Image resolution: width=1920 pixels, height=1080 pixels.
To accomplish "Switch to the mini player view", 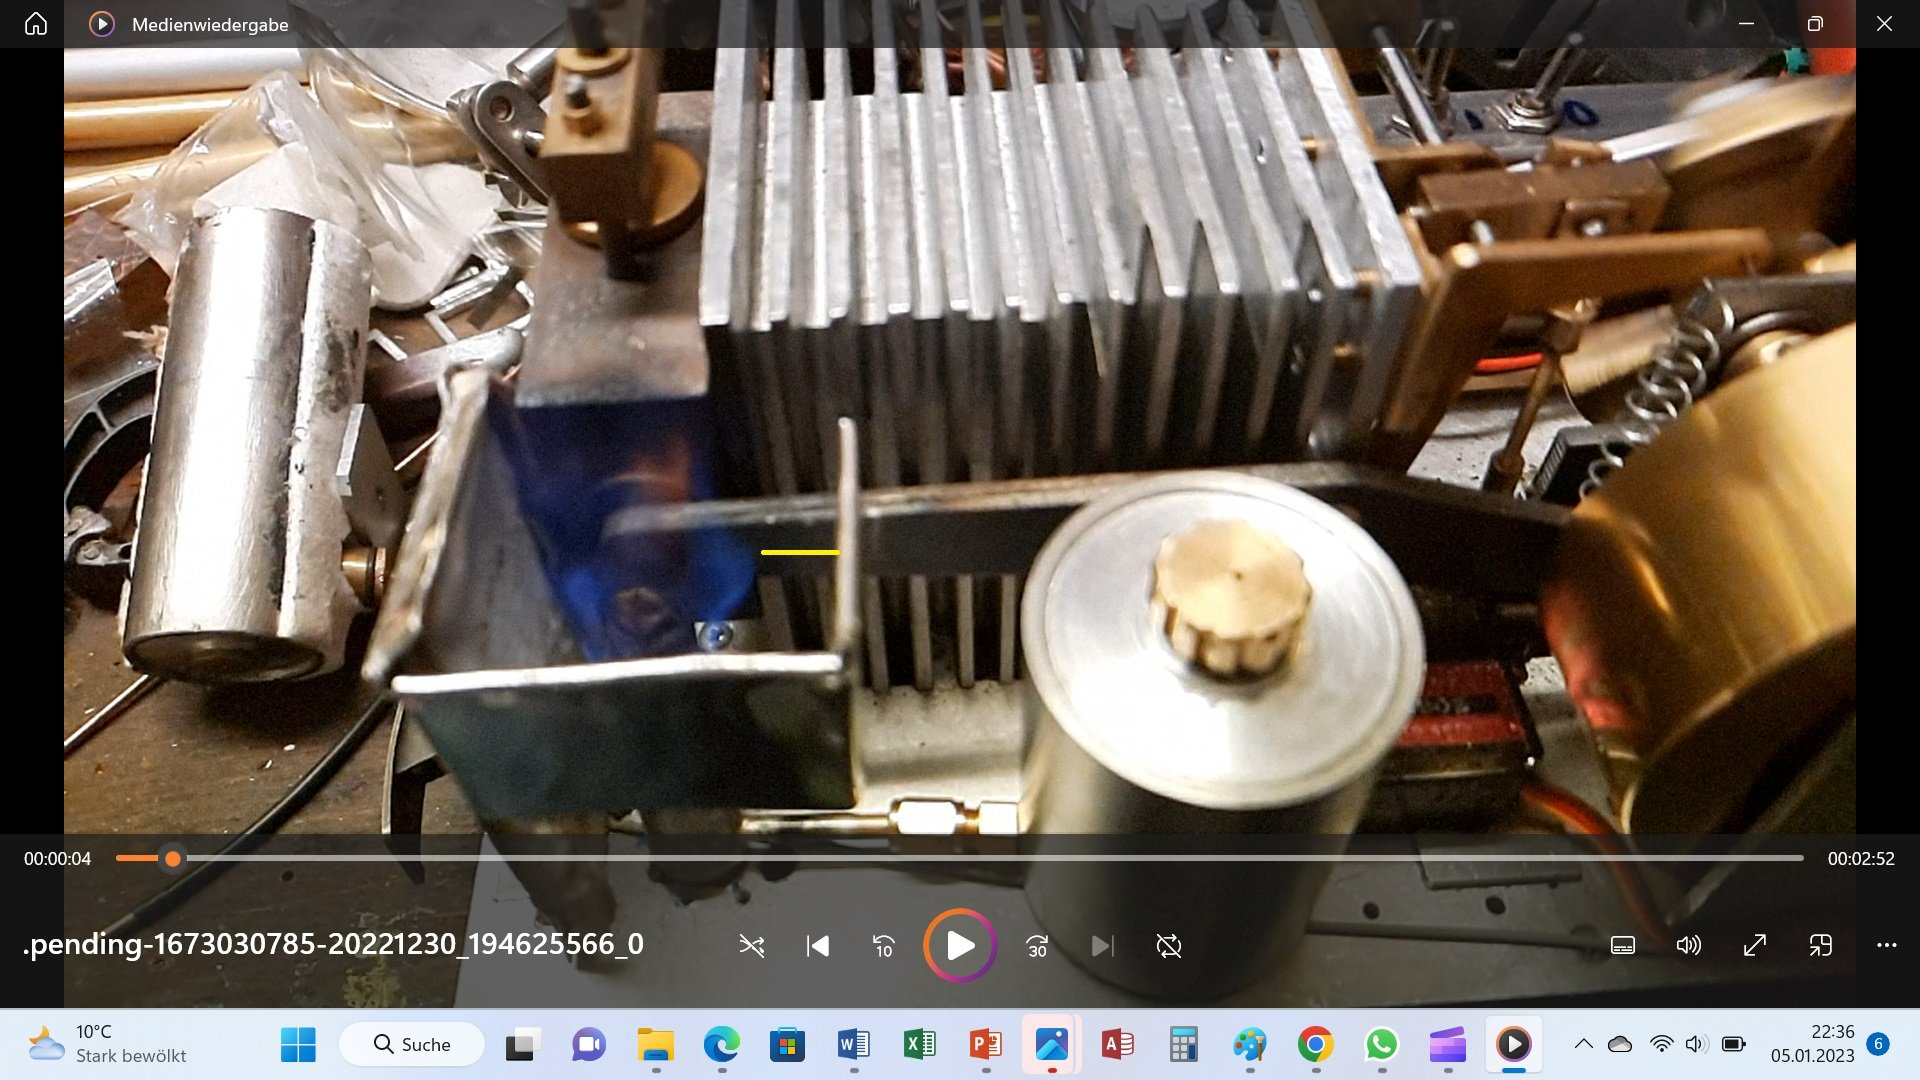I will pos(1821,946).
